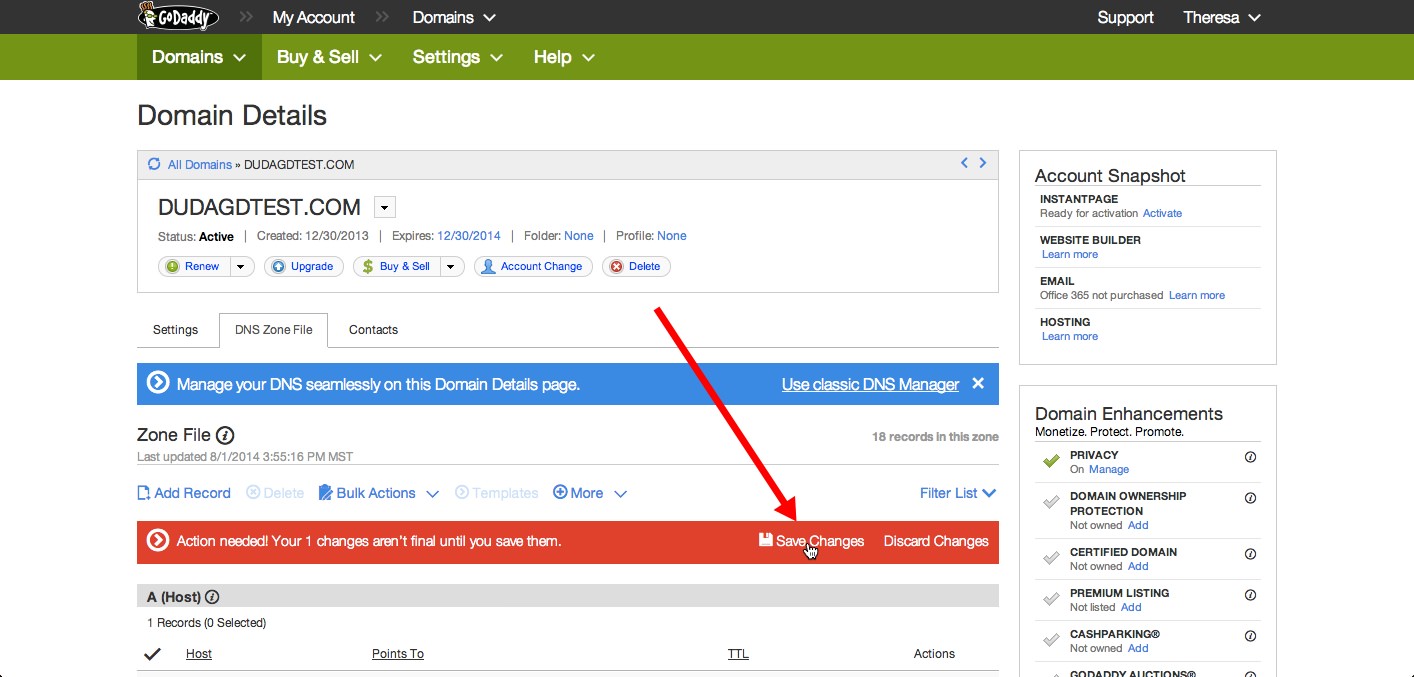Image resolution: width=1414 pixels, height=677 pixels.
Task: Go to next domain arrow
Action: [x=983, y=163]
